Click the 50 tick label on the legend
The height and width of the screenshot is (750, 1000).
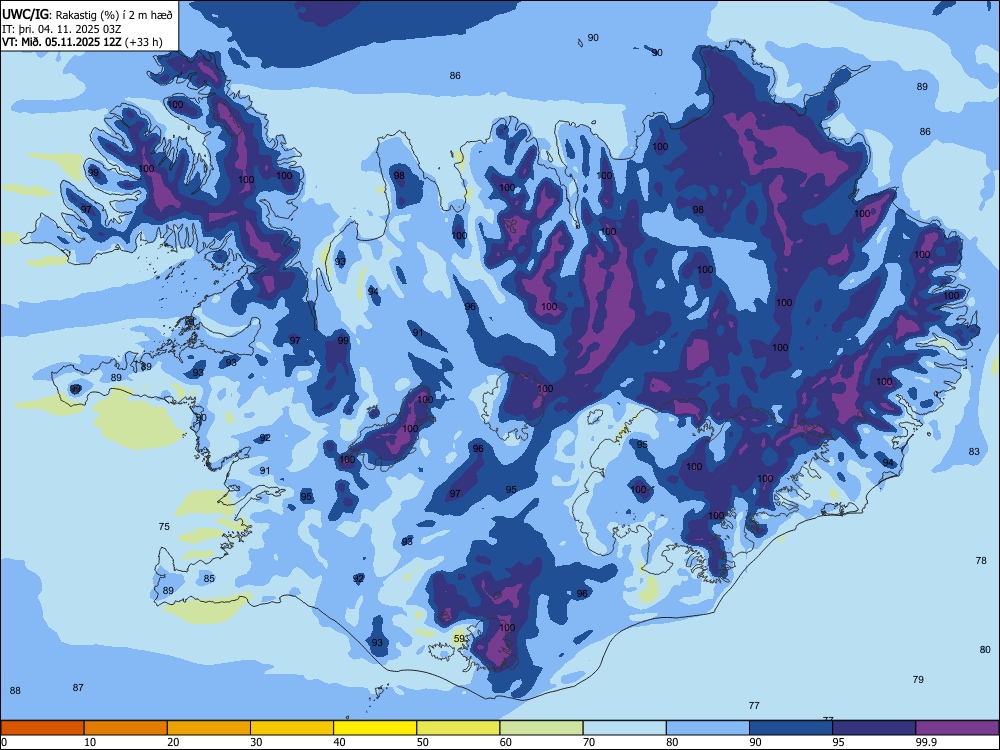click(x=423, y=742)
